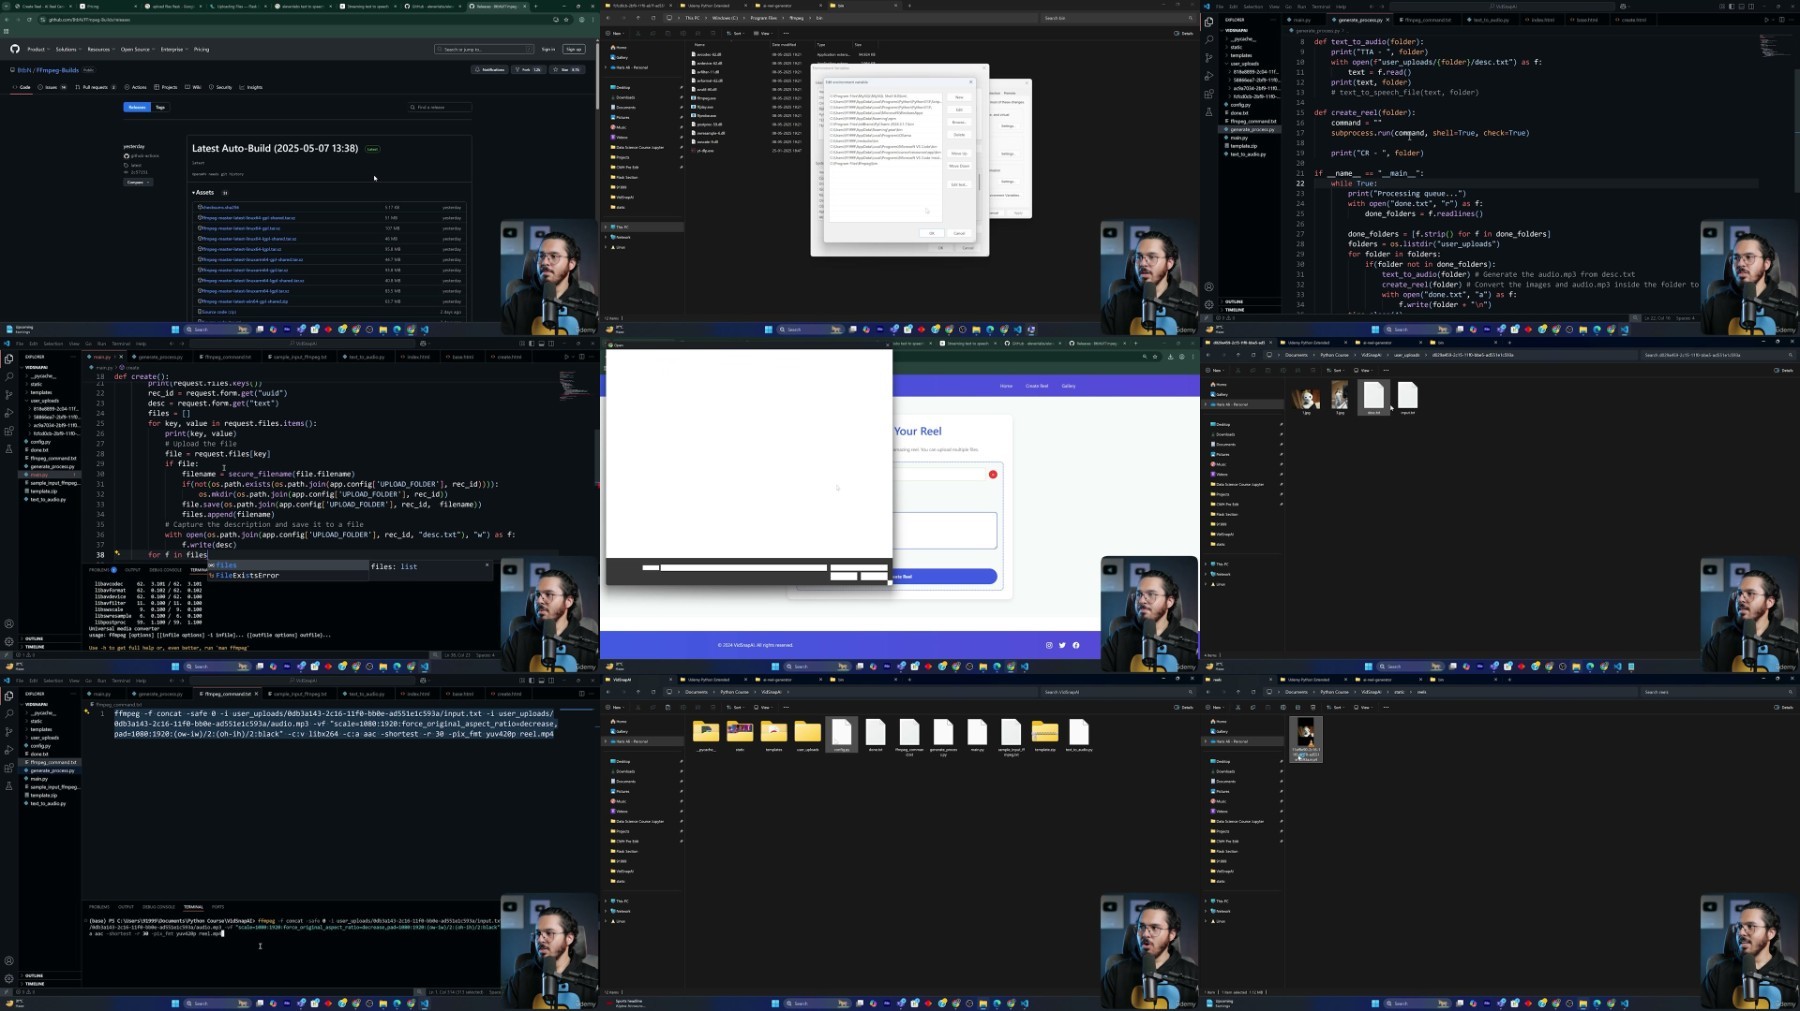The width and height of the screenshot is (1800, 1011).
Task: Click Browse... in Edit environment variable dialog
Action: [x=959, y=122]
